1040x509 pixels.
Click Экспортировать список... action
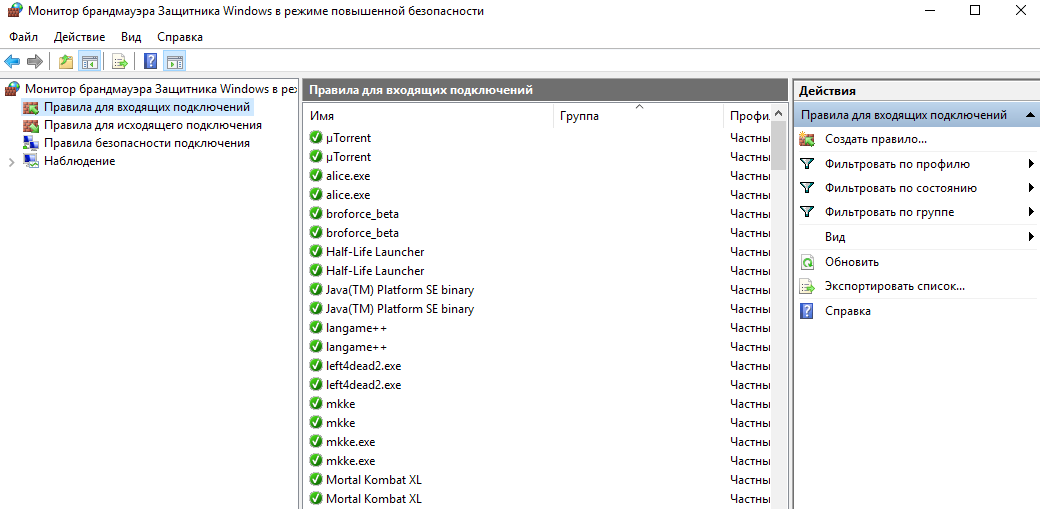pos(894,287)
